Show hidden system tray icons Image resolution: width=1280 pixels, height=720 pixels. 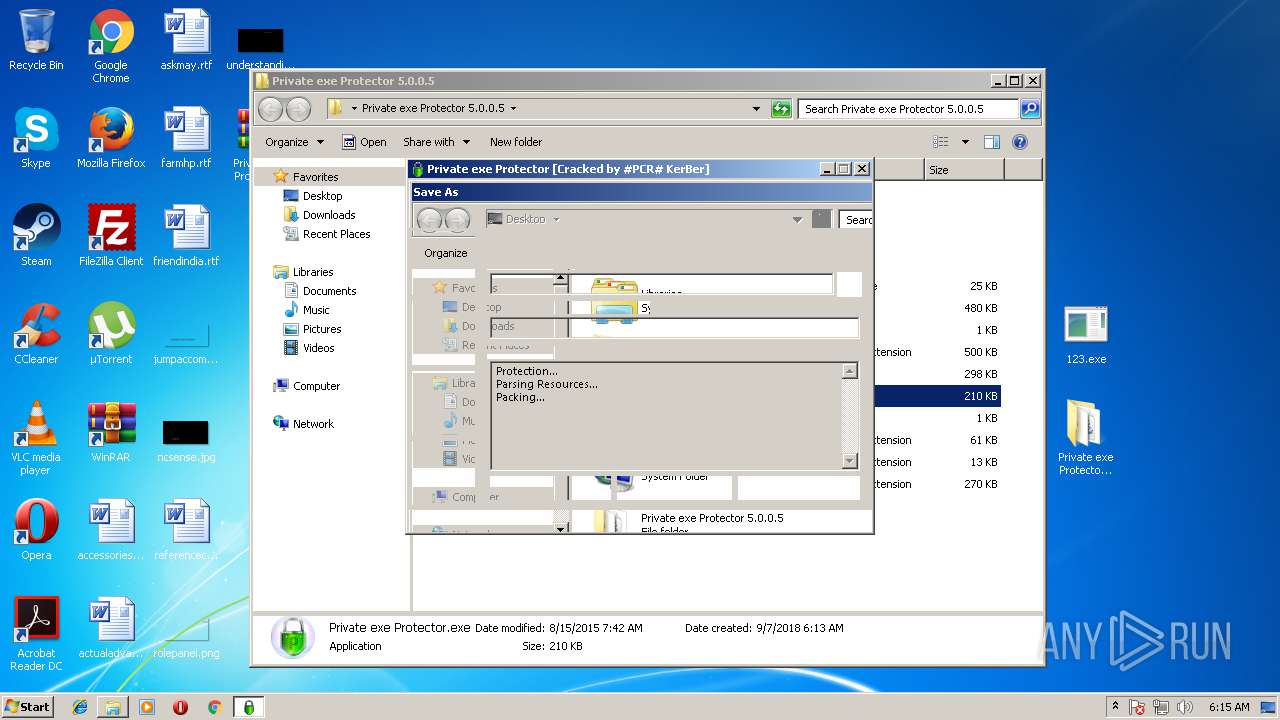click(x=1116, y=707)
